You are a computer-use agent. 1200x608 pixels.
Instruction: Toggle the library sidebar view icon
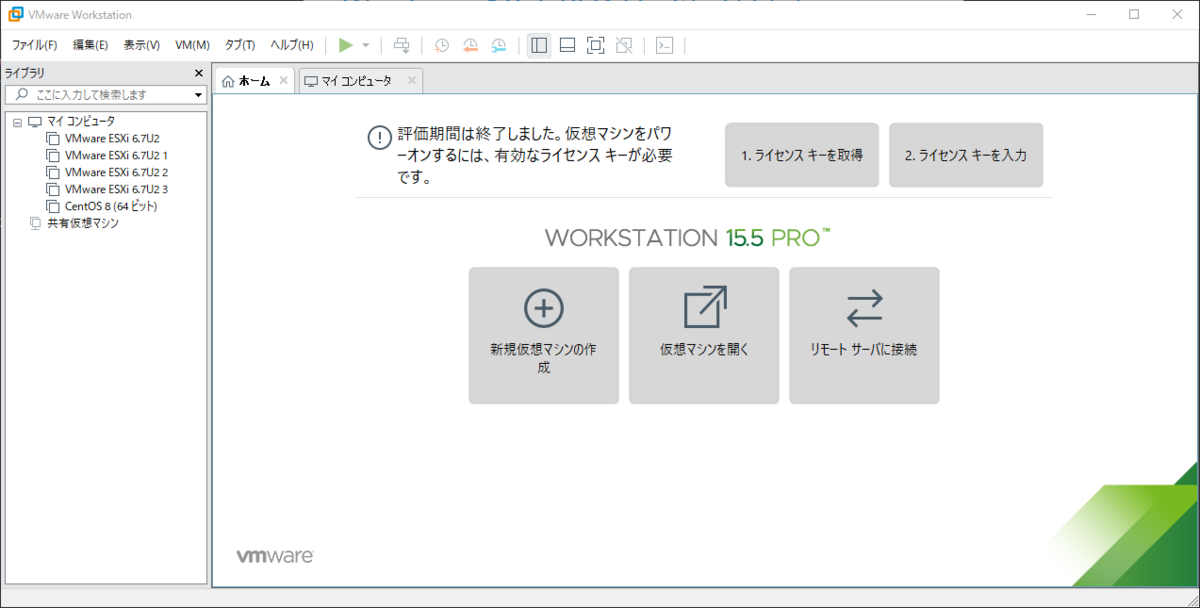click(539, 45)
